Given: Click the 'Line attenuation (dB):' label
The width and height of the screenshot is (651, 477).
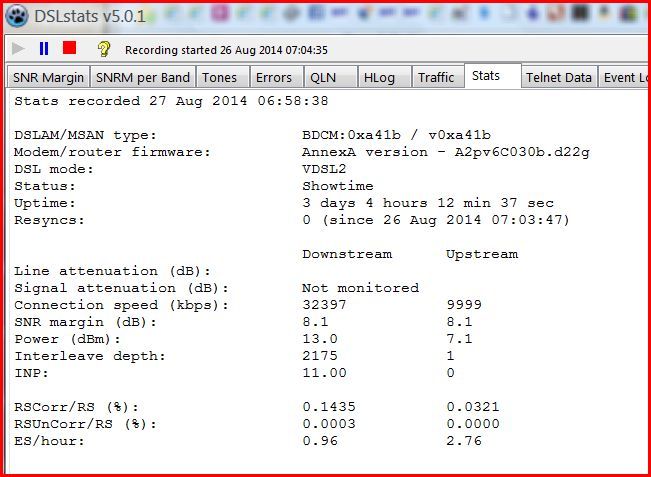Looking at the screenshot, I should [x=112, y=271].
